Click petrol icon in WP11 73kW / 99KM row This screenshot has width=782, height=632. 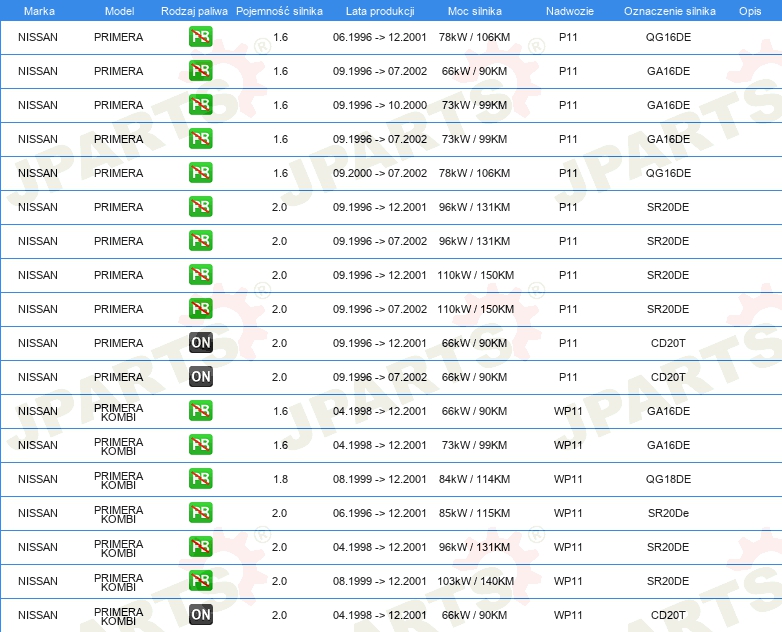200,444
